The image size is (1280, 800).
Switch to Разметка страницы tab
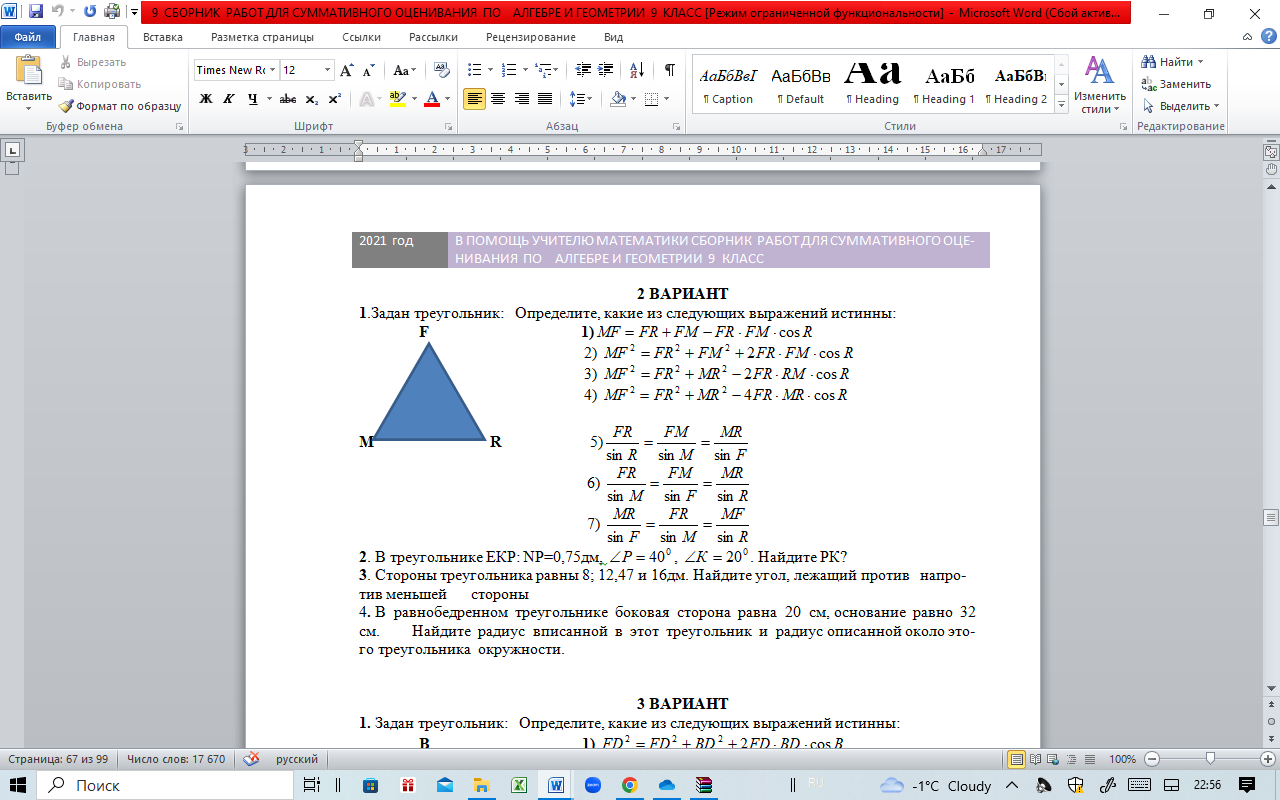tap(262, 37)
